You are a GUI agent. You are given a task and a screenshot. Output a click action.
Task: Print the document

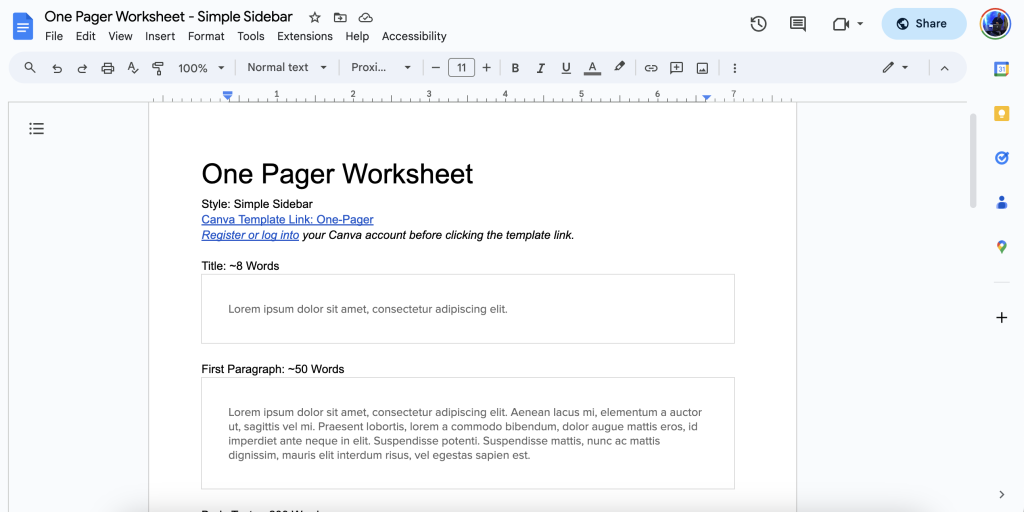pos(108,68)
